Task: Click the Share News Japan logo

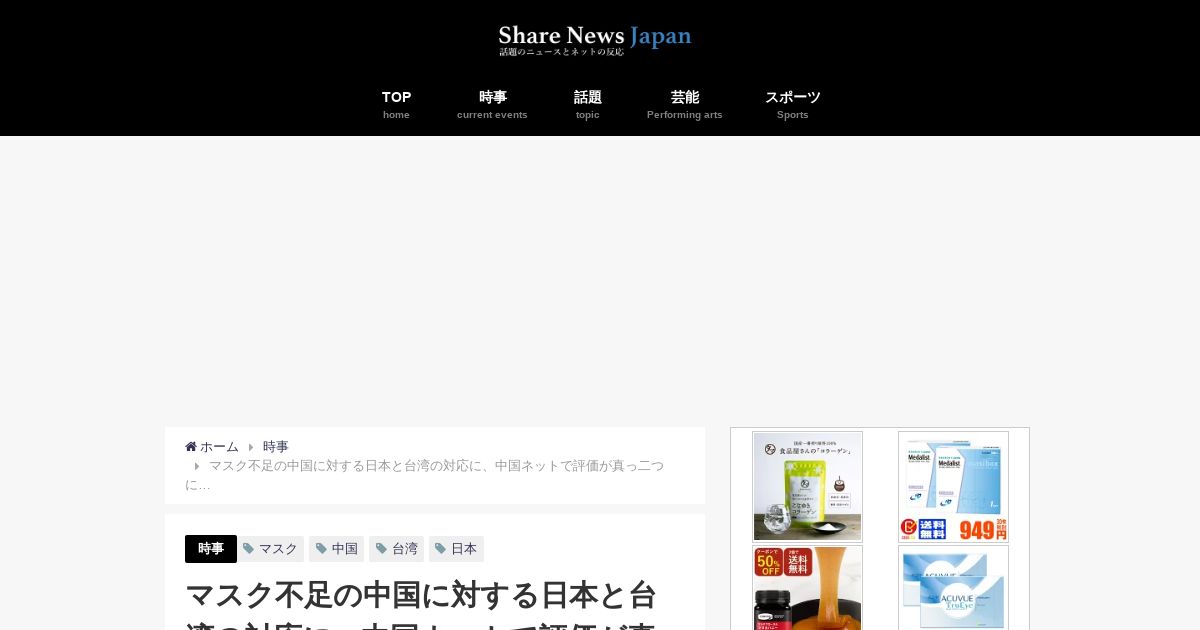Action: (x=595, y=40)
